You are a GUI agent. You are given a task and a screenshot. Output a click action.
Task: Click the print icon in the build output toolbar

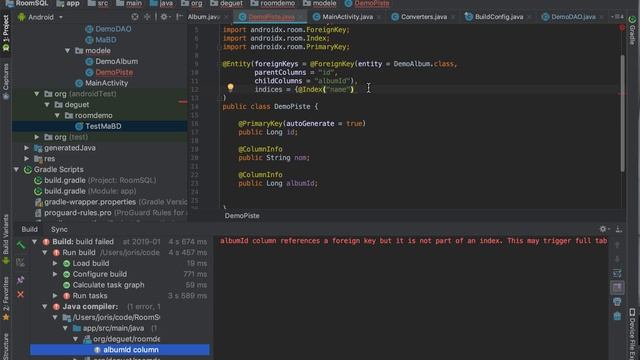617,302
